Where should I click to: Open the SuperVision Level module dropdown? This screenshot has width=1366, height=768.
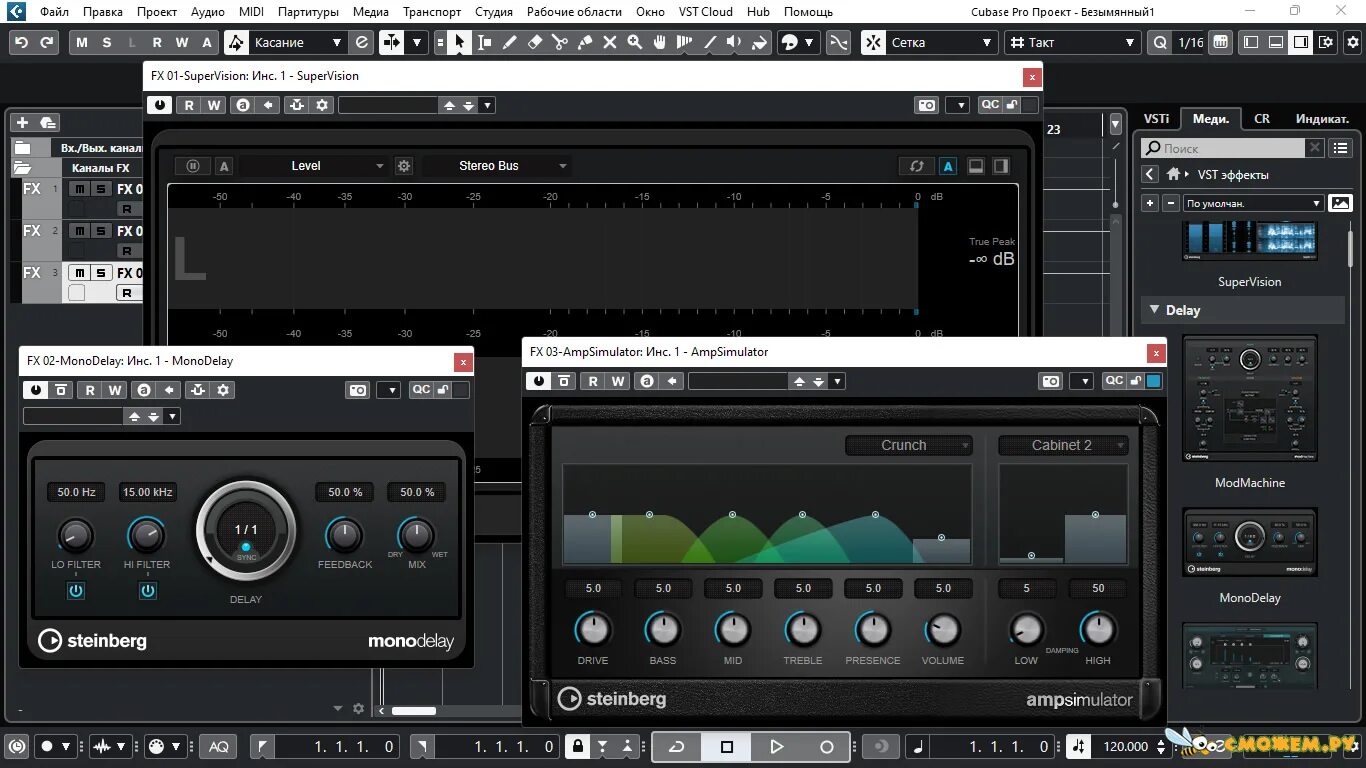coord(313,166)
